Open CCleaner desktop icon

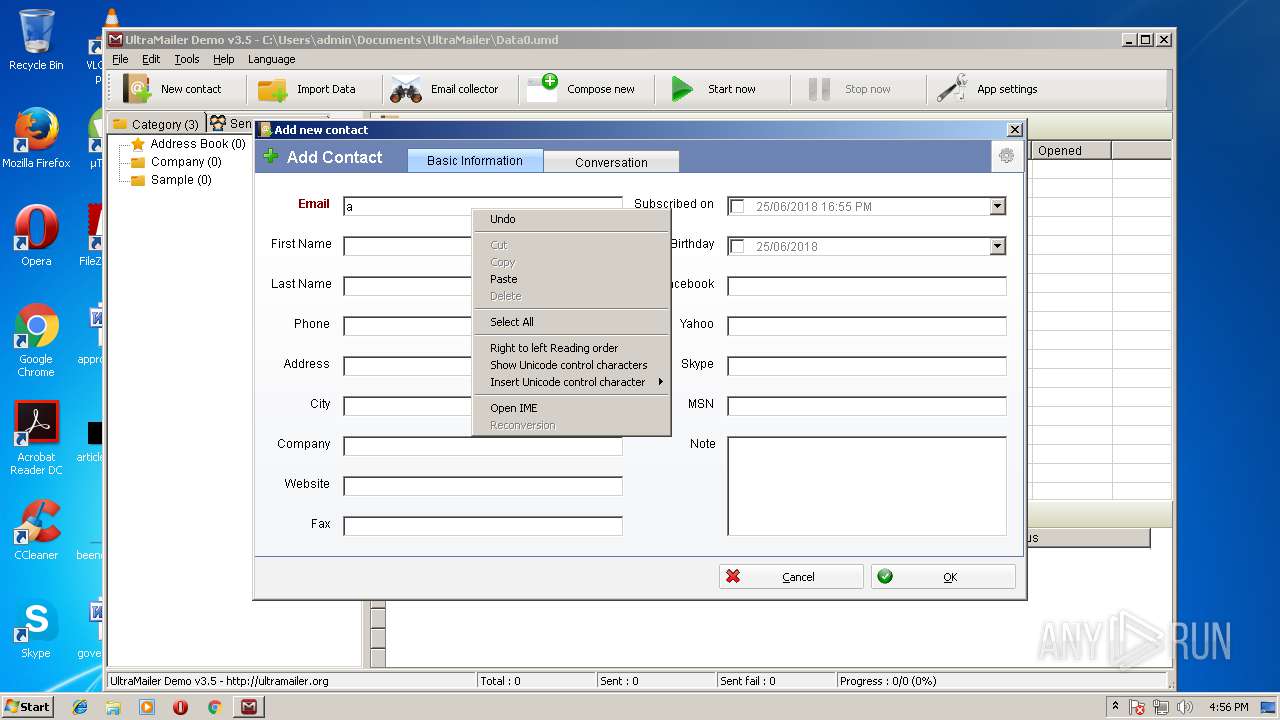(x=36, y=530)
